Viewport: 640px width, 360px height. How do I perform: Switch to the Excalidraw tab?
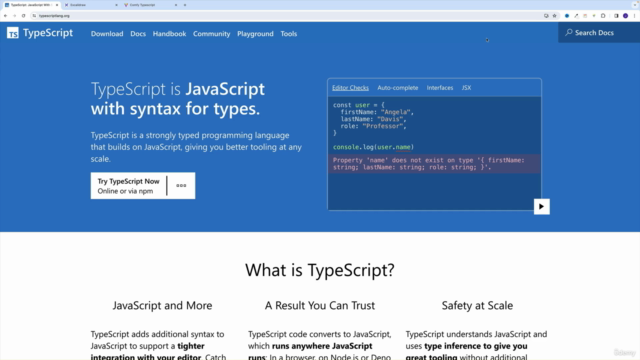pos(91,5)
